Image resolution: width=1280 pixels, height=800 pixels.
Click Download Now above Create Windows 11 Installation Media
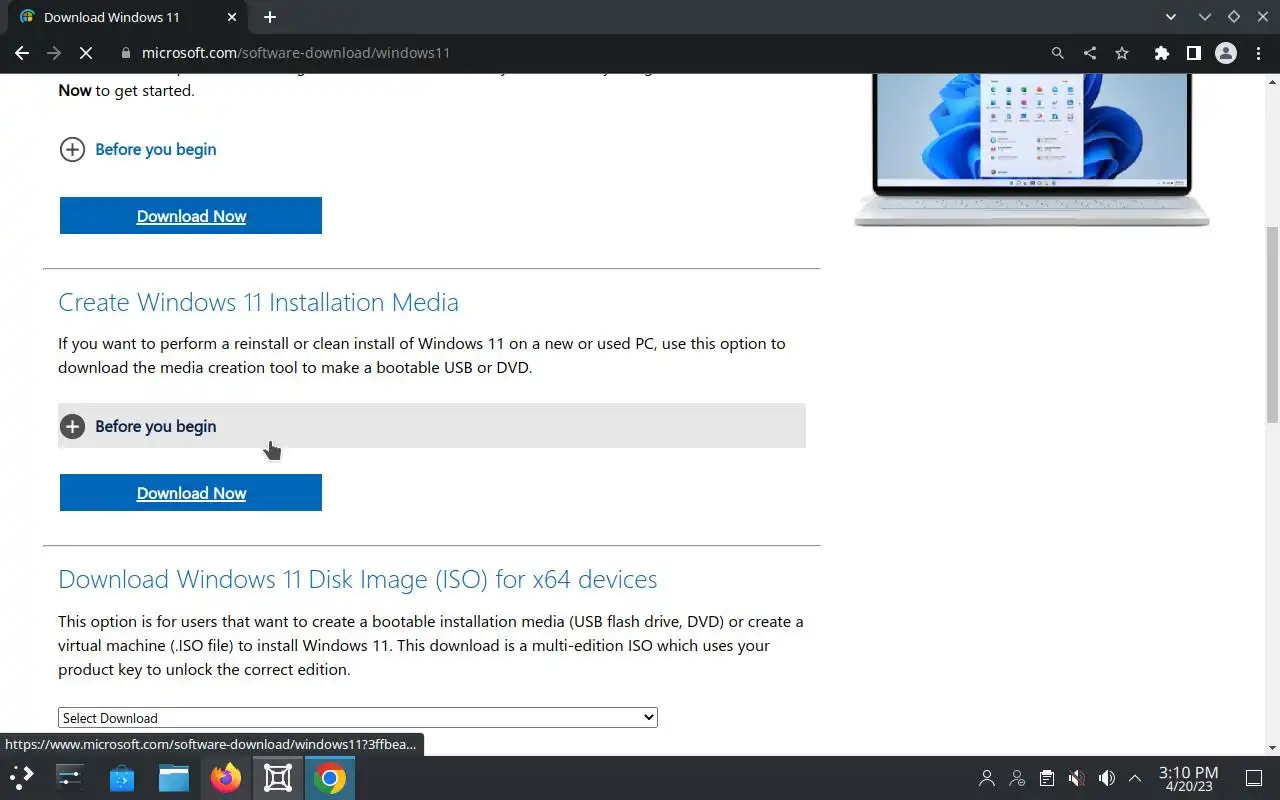tap(191, 216)
